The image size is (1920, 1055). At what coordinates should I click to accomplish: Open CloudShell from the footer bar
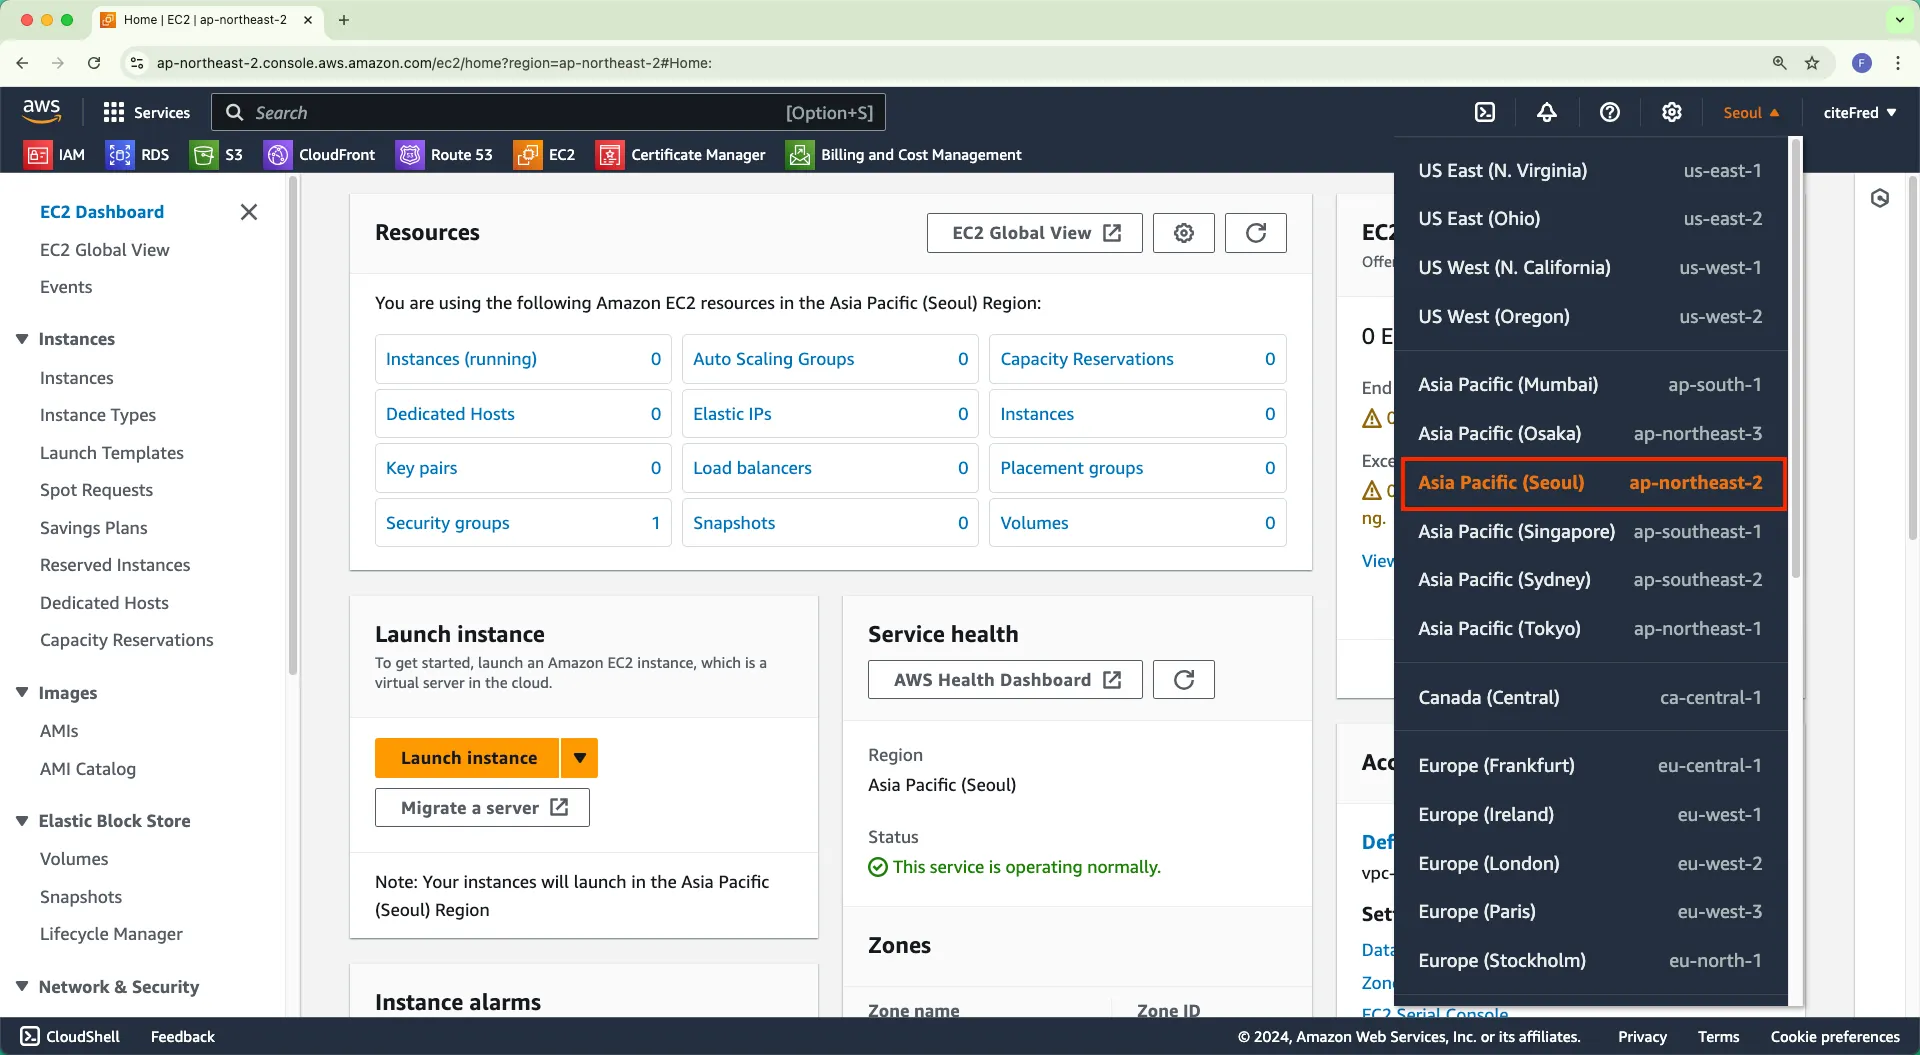pos(70,1037)
